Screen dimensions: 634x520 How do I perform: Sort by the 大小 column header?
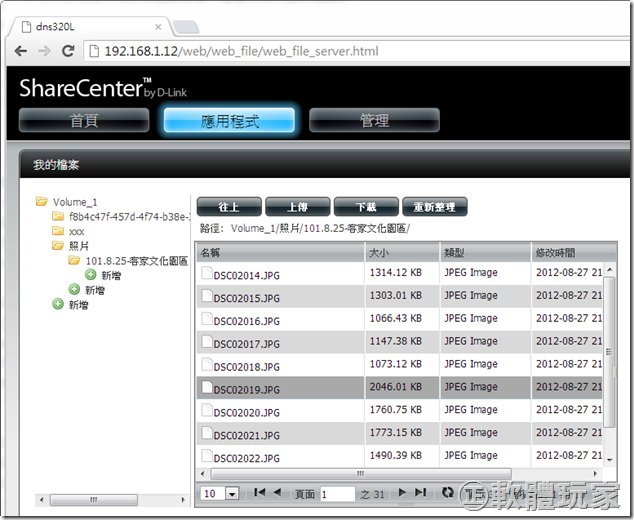tap(402, 253)
